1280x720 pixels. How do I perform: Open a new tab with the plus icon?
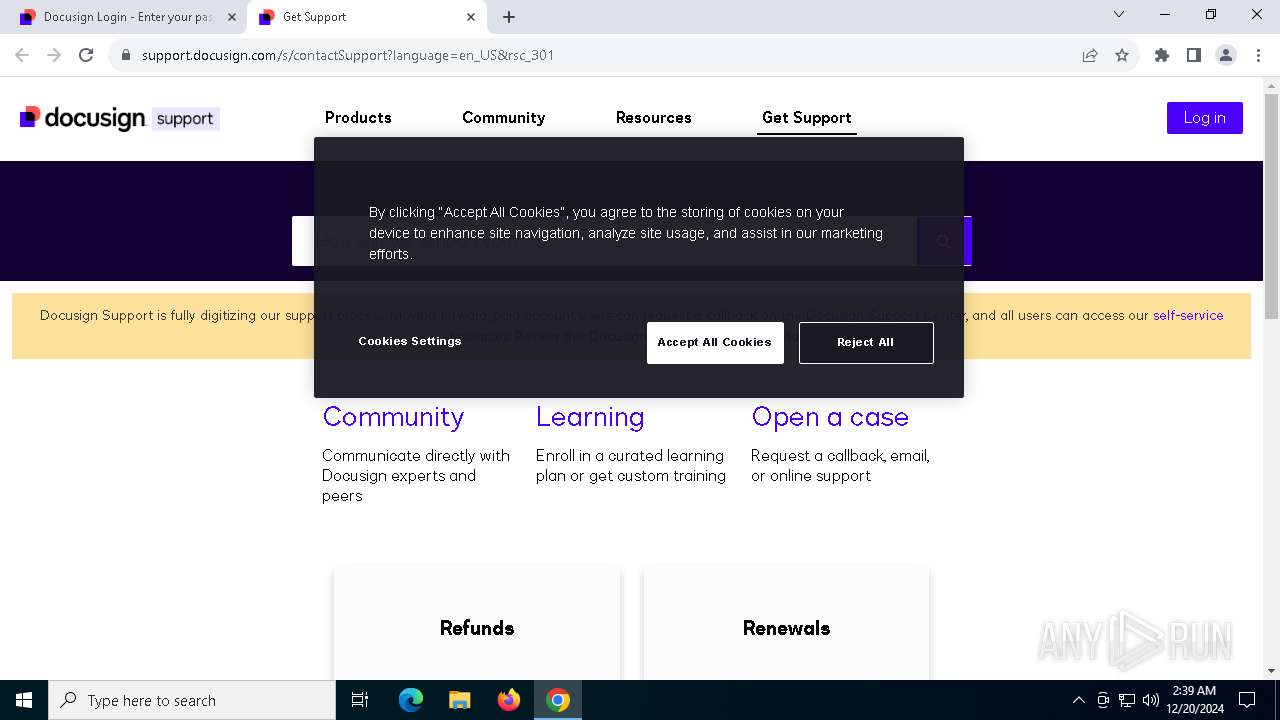coord(509,17)
